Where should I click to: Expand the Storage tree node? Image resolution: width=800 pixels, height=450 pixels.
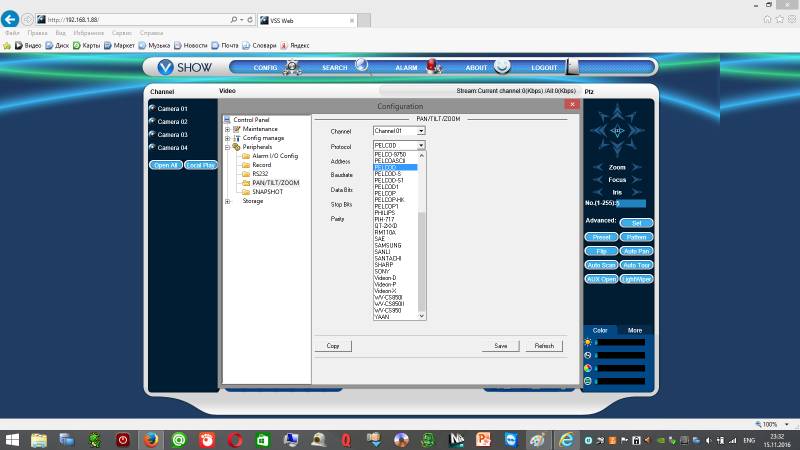[x=228, y=202]
